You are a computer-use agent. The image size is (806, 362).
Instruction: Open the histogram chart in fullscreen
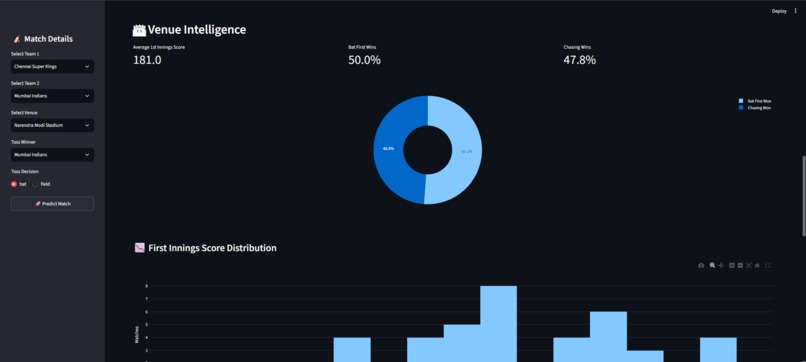tap(768, 265)
